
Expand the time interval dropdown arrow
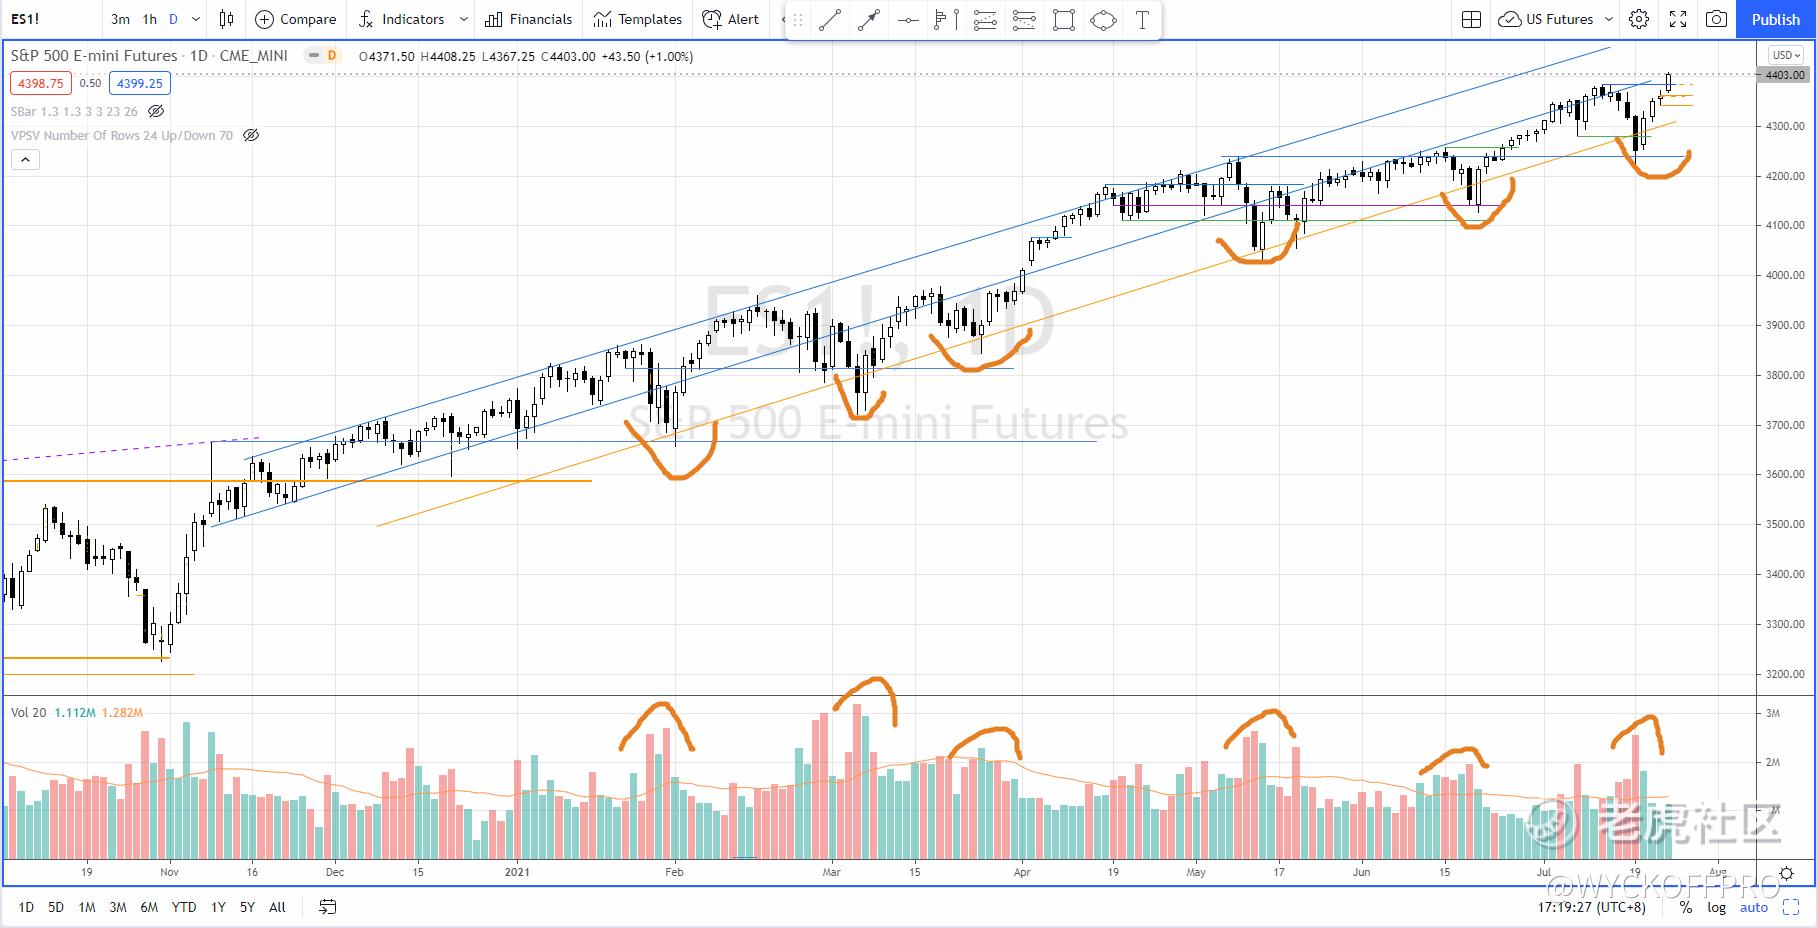click(x=196, y=19)
